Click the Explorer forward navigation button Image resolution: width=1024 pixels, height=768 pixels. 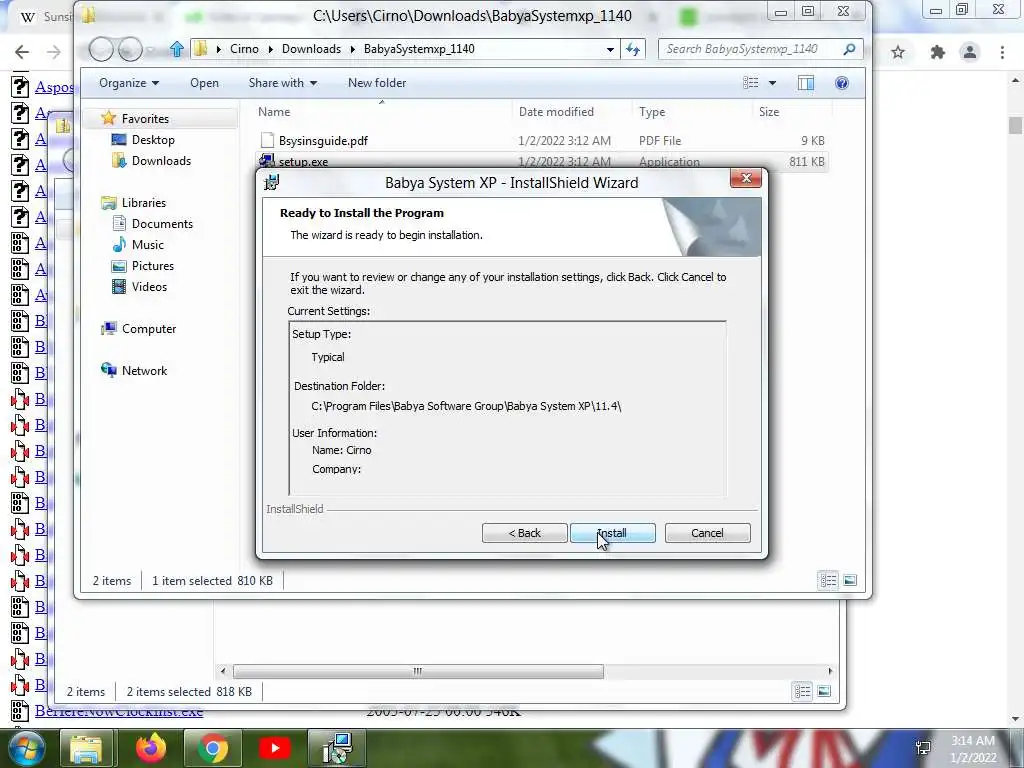click(x=130, y=49)
